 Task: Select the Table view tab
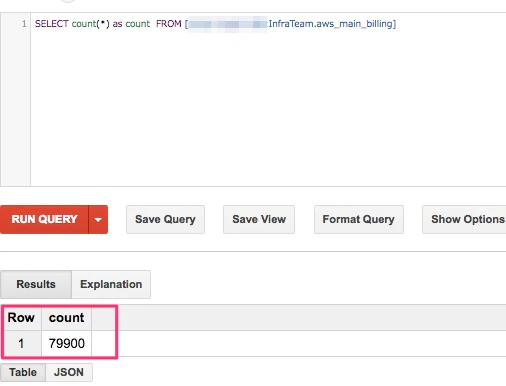pyautogui.click(x=23, y=372)
